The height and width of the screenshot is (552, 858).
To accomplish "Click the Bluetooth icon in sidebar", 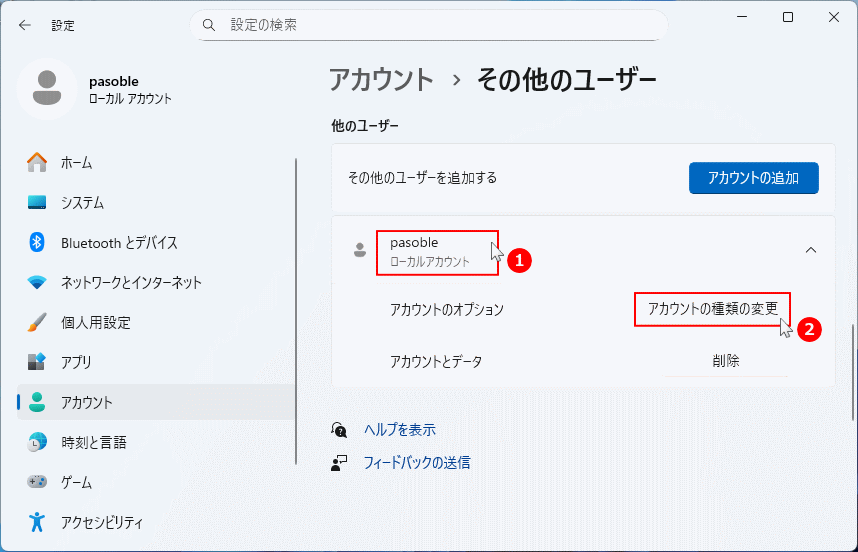I will coord(37,242).
